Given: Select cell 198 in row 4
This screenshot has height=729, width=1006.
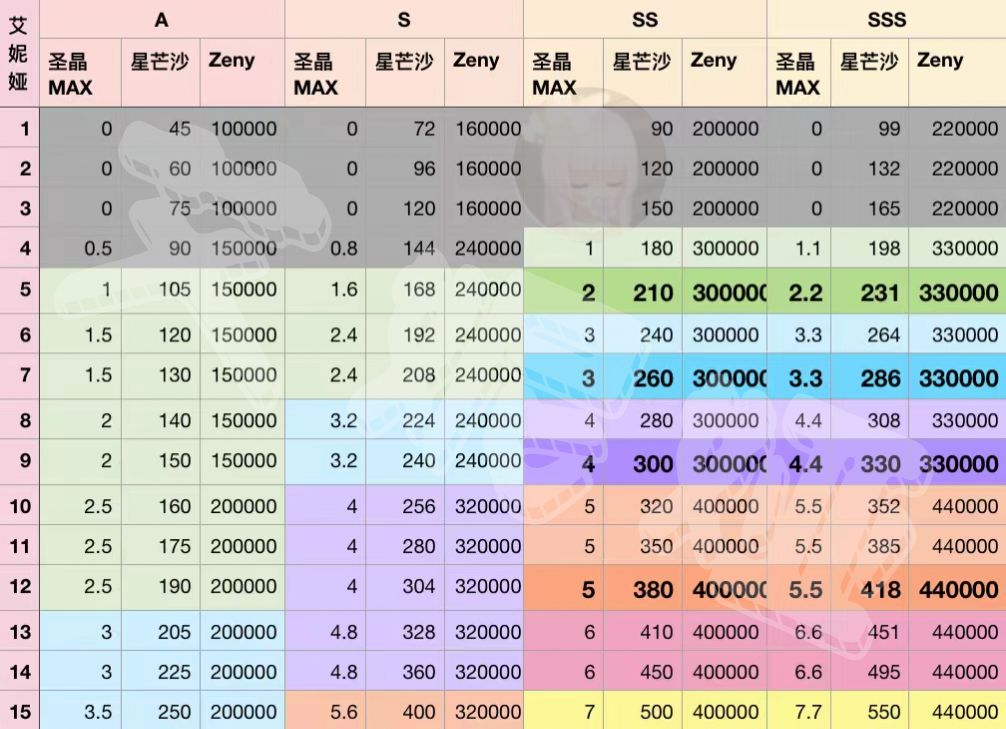Looking at the screenshot, I should click(x=869, y=248).
